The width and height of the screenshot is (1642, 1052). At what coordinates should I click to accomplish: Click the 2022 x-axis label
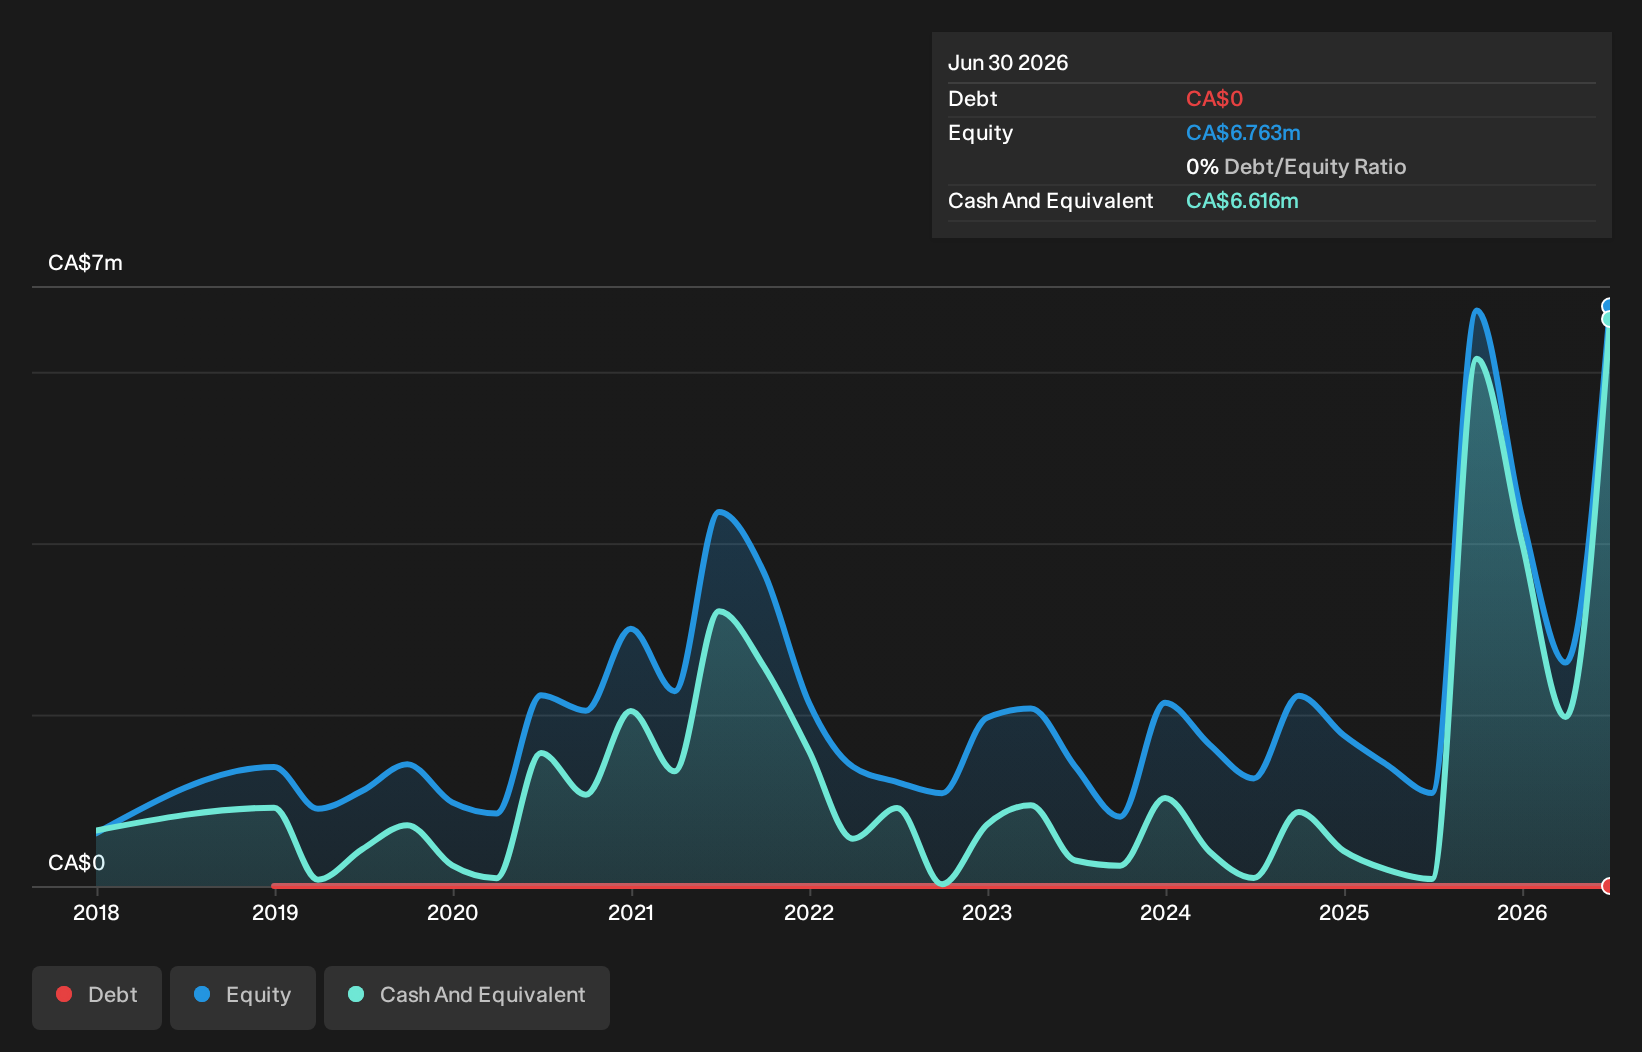click(x=809, y=913)
